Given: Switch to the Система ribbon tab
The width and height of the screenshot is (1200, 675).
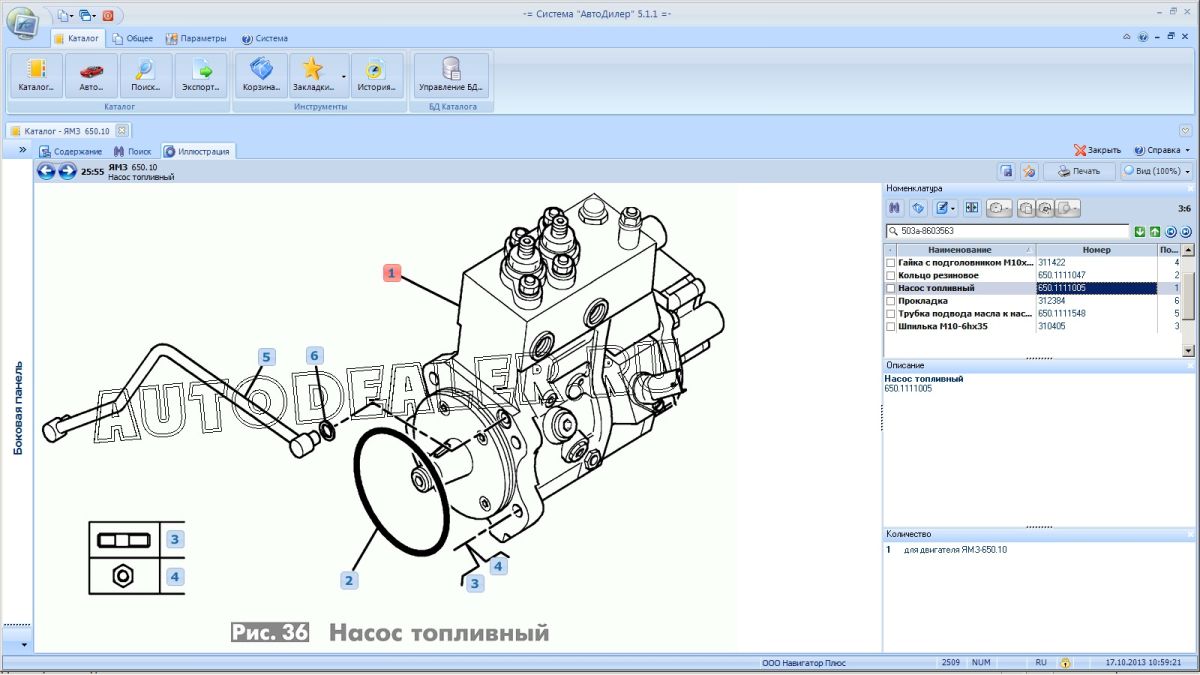Looking at the screenshot, I should click(x=264, y=39).
